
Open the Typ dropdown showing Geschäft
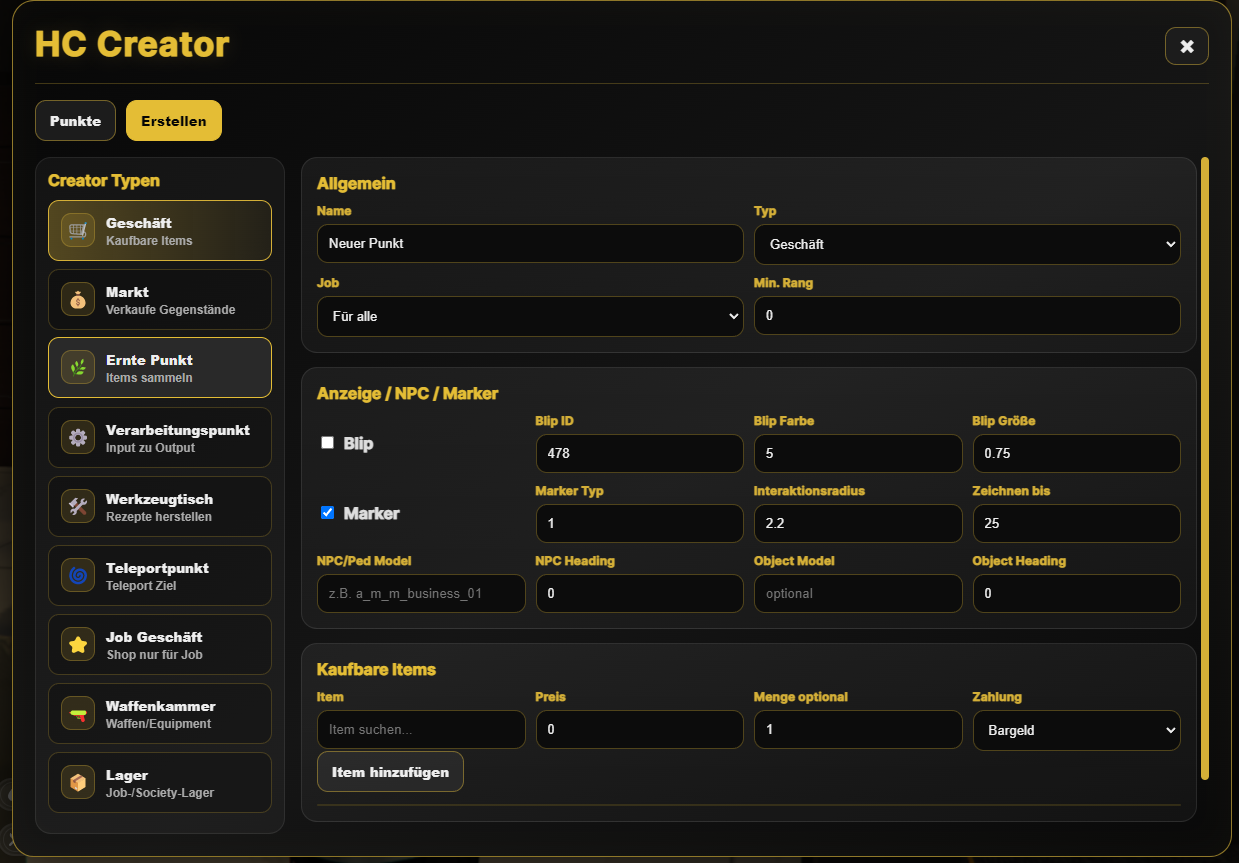click(967, 244)
